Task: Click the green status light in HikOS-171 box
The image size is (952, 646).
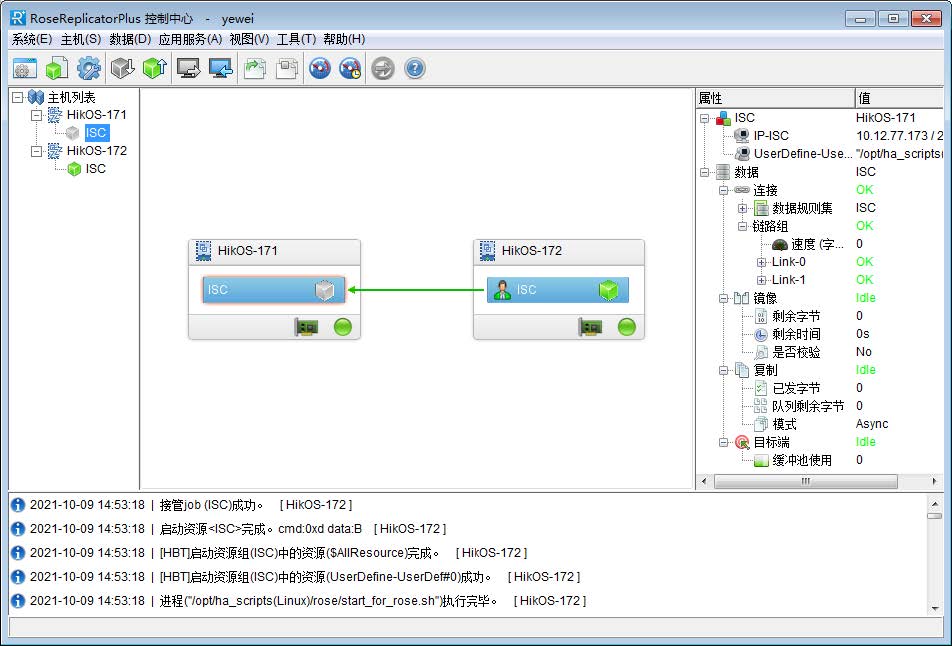Action: pyautogui.click(x=343, y=327)
